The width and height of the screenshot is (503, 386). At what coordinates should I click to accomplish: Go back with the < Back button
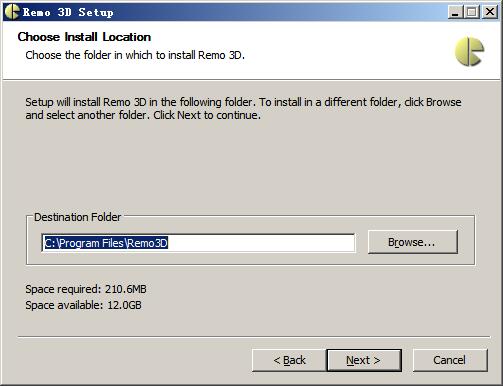(x=289, y=360)
